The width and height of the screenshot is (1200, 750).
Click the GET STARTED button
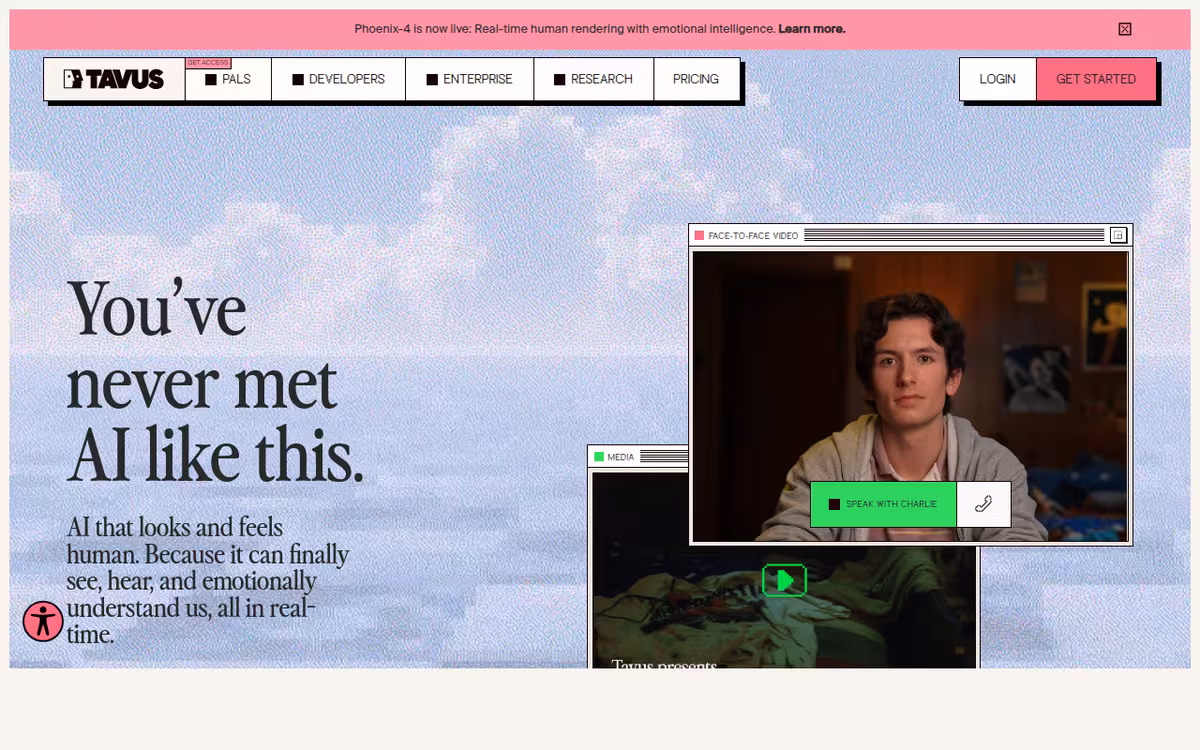click(x=1096, y=79)
